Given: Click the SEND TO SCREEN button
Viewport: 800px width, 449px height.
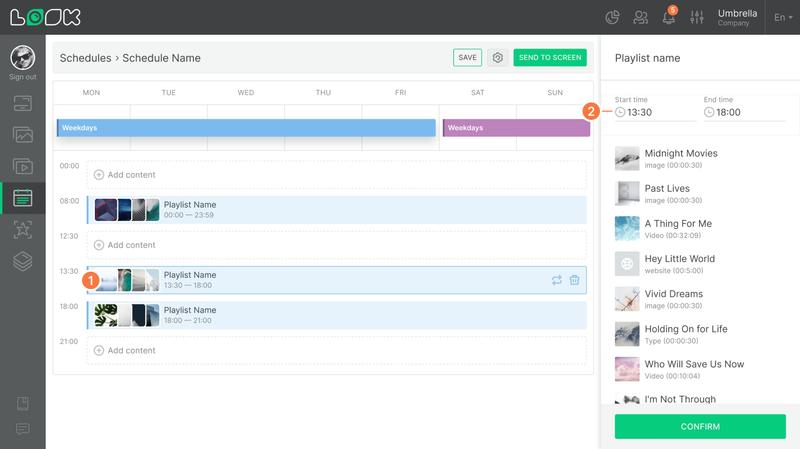Looking at the screenshot, I should pyautogui.click(x=550, y=58).
